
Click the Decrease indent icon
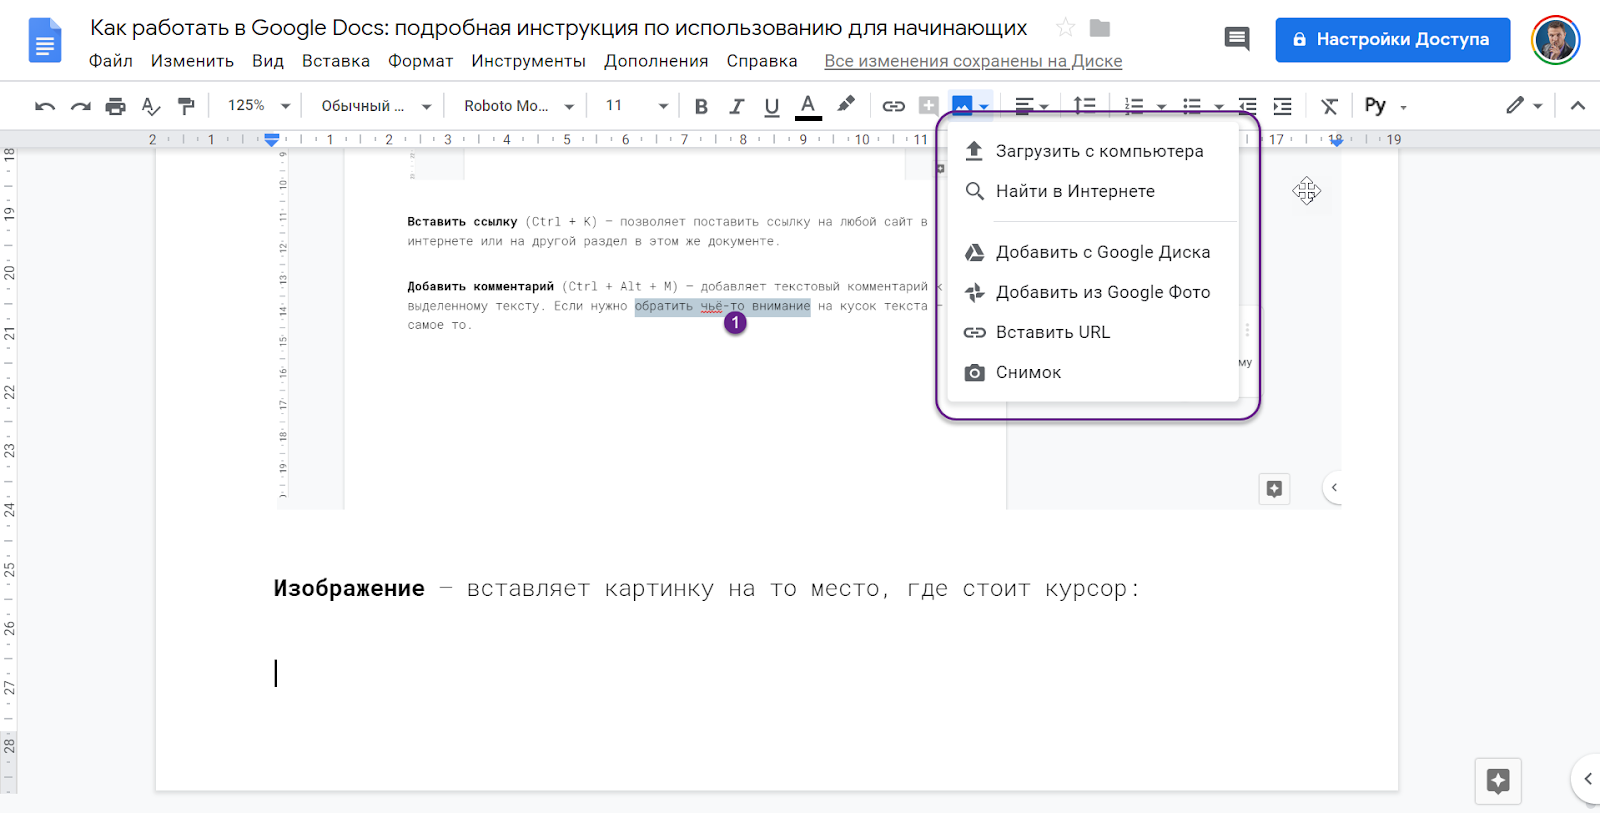[x=1247, y=106]
